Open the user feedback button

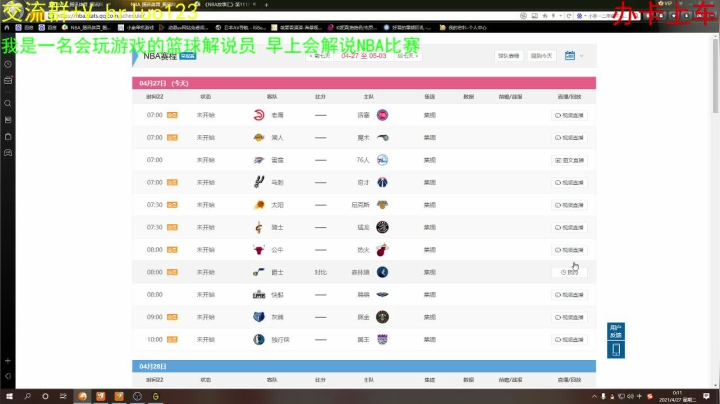pos(616,331)
